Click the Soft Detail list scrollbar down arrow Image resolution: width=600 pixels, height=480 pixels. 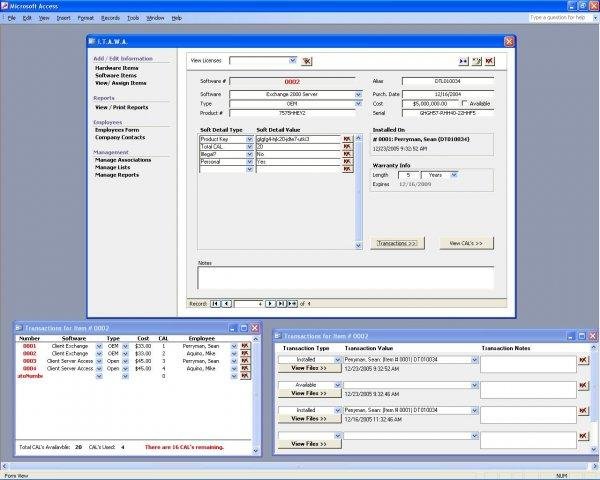[359, 246]
